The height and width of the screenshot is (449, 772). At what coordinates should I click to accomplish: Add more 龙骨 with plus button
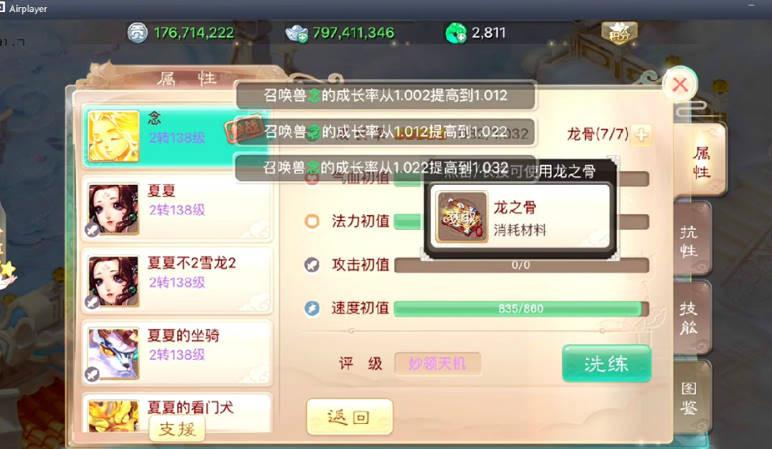tap(641, 134)
